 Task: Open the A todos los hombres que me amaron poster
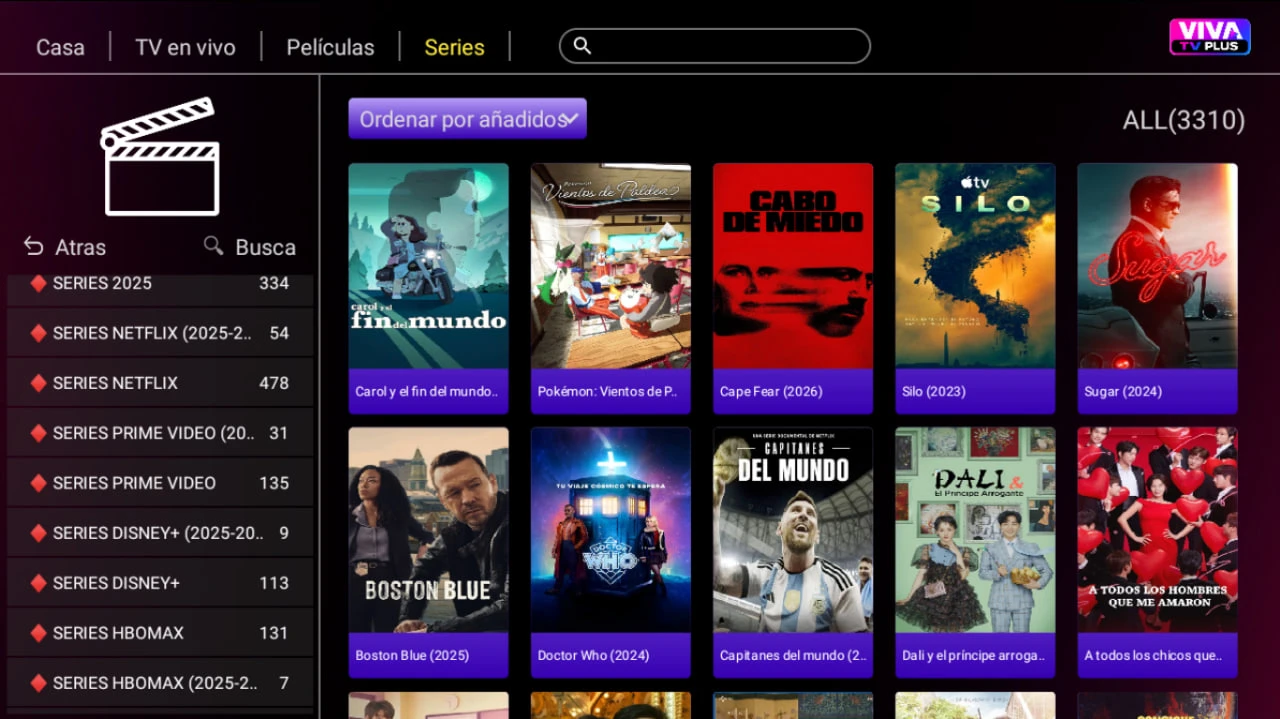1157,530
